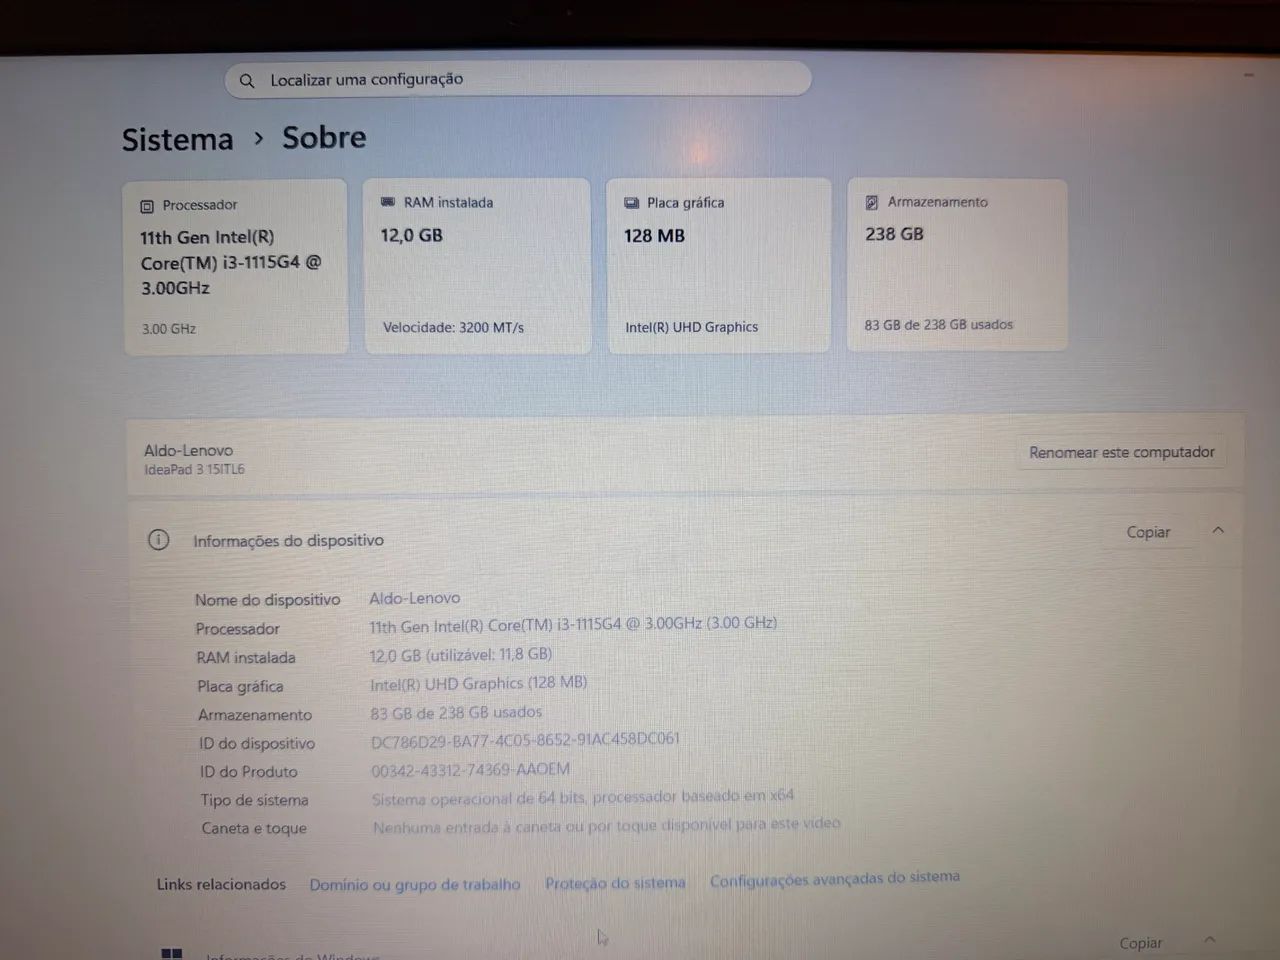Image resolution: width=1280 pixels, height=960 pixels.
Task: Click the search magnifier icon
Action: pyautogui.click(x=247, y=81)
